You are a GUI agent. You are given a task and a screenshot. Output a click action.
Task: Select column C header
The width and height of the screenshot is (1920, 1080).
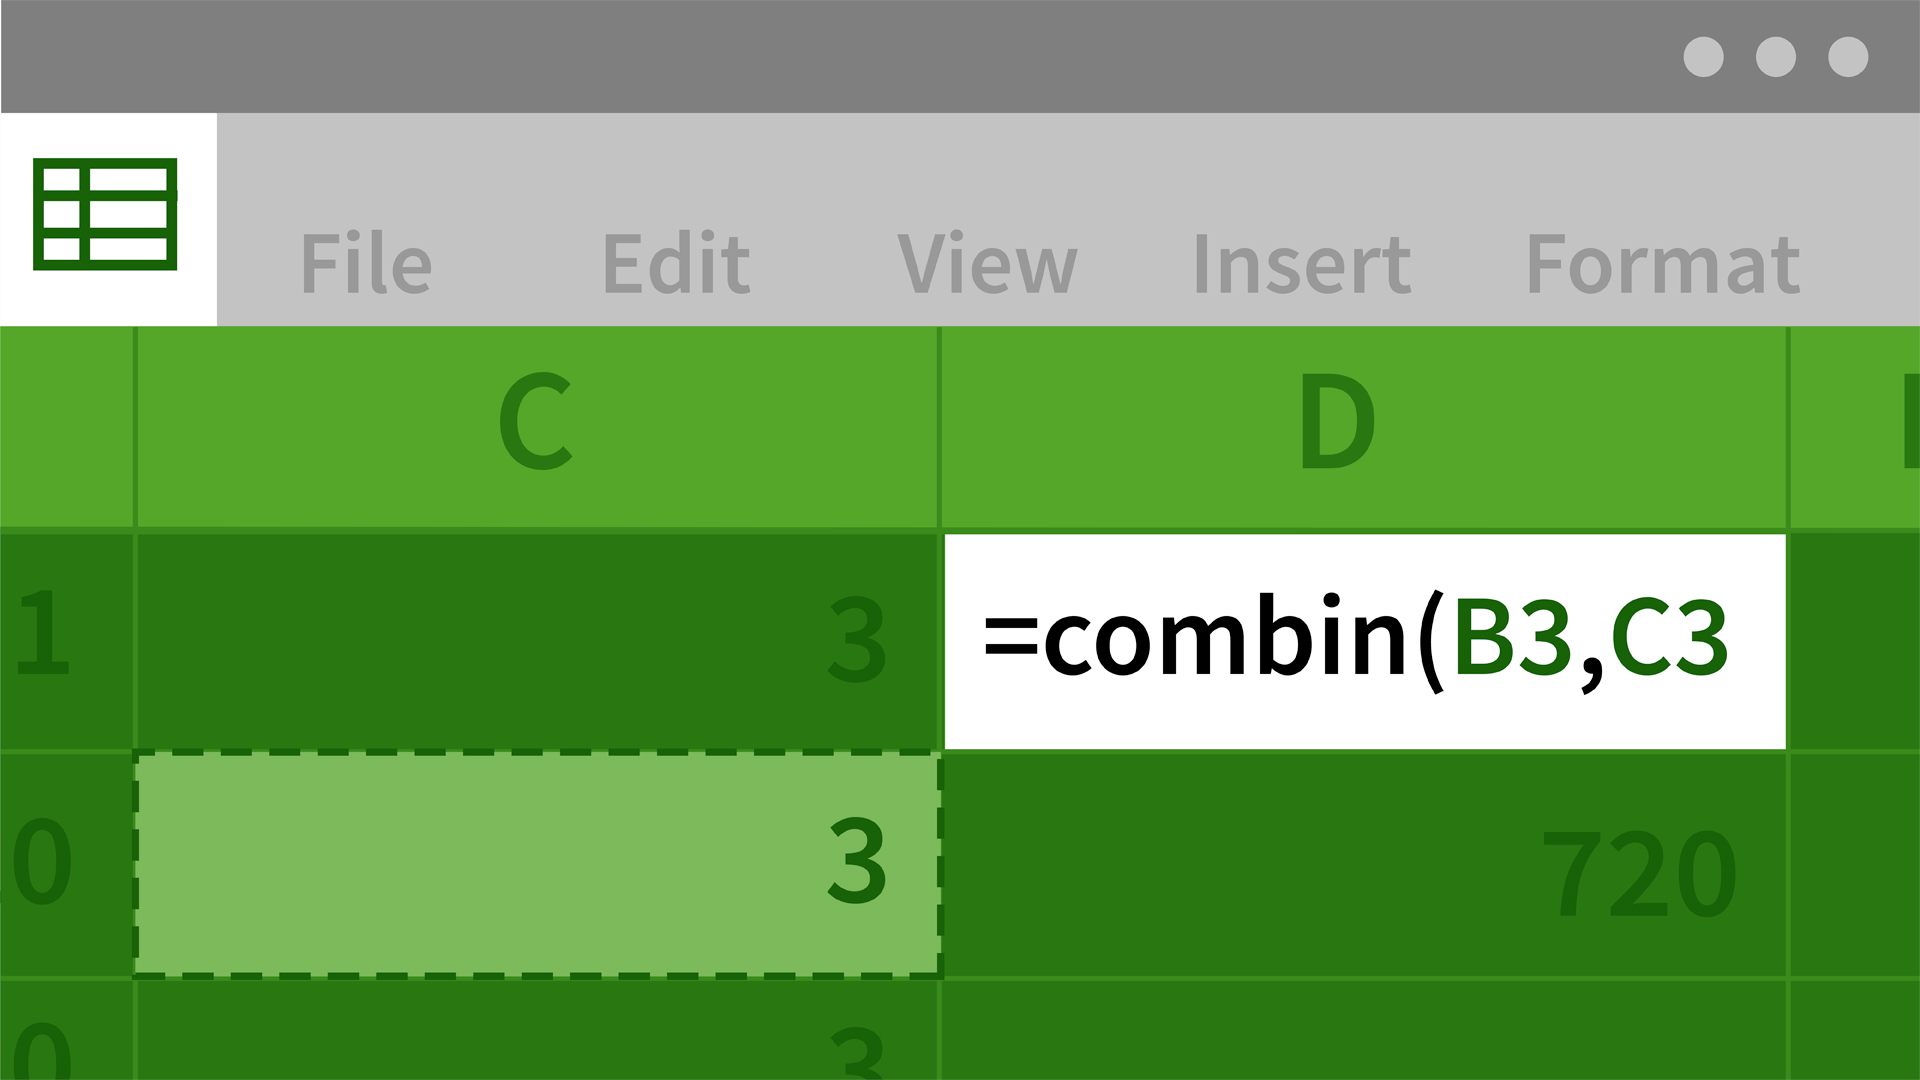tap(534, 423)
